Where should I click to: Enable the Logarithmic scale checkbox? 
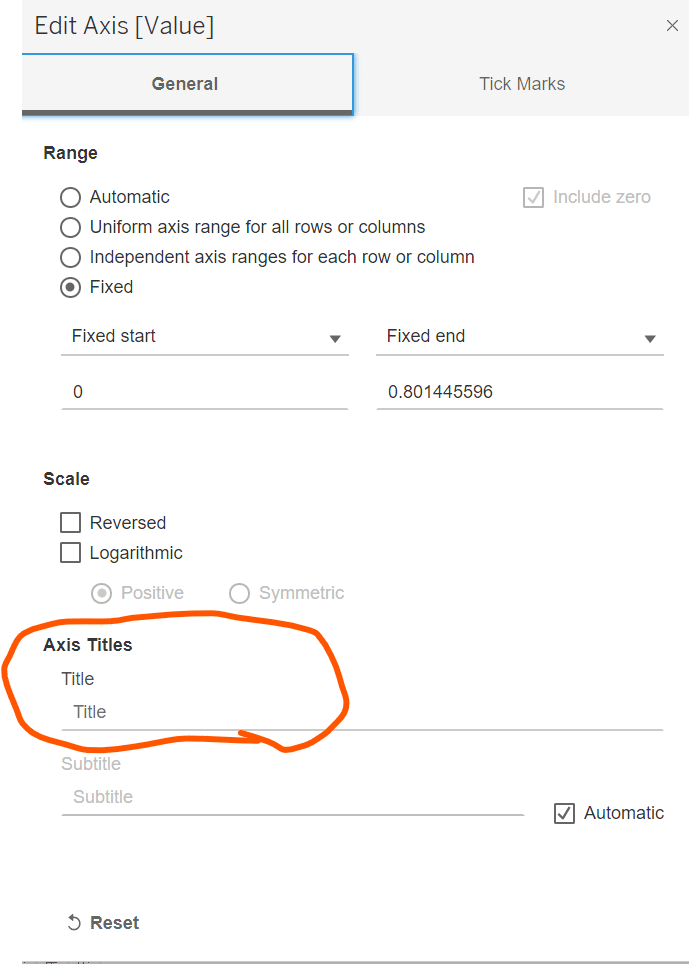71,553
